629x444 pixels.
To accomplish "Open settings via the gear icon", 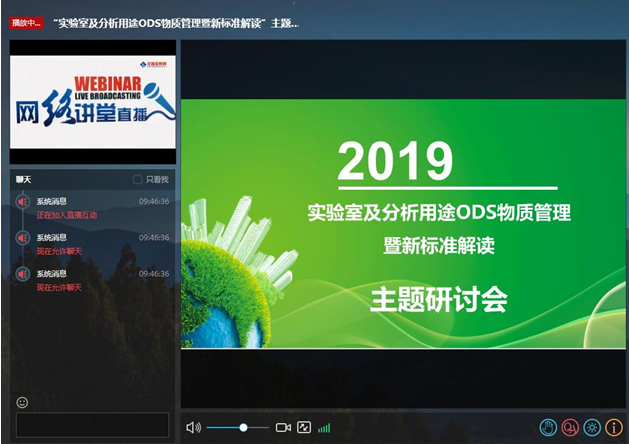I will pos(592,428).
